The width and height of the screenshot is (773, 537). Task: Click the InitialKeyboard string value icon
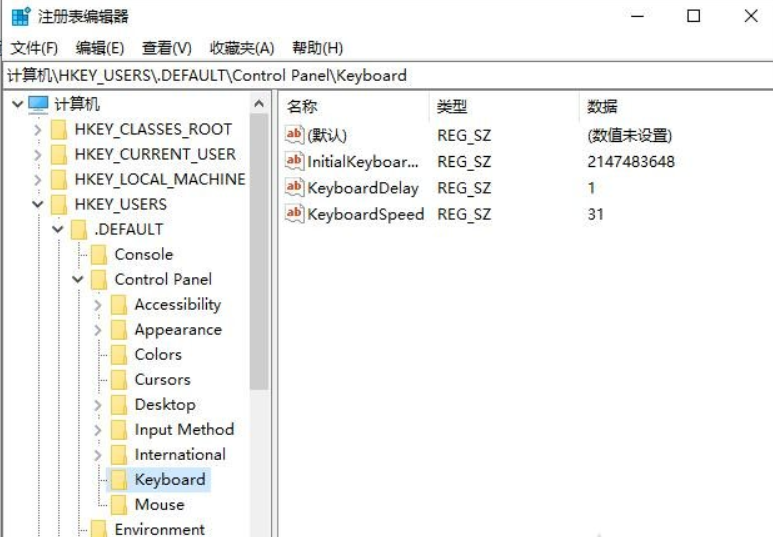pos(294,161)
